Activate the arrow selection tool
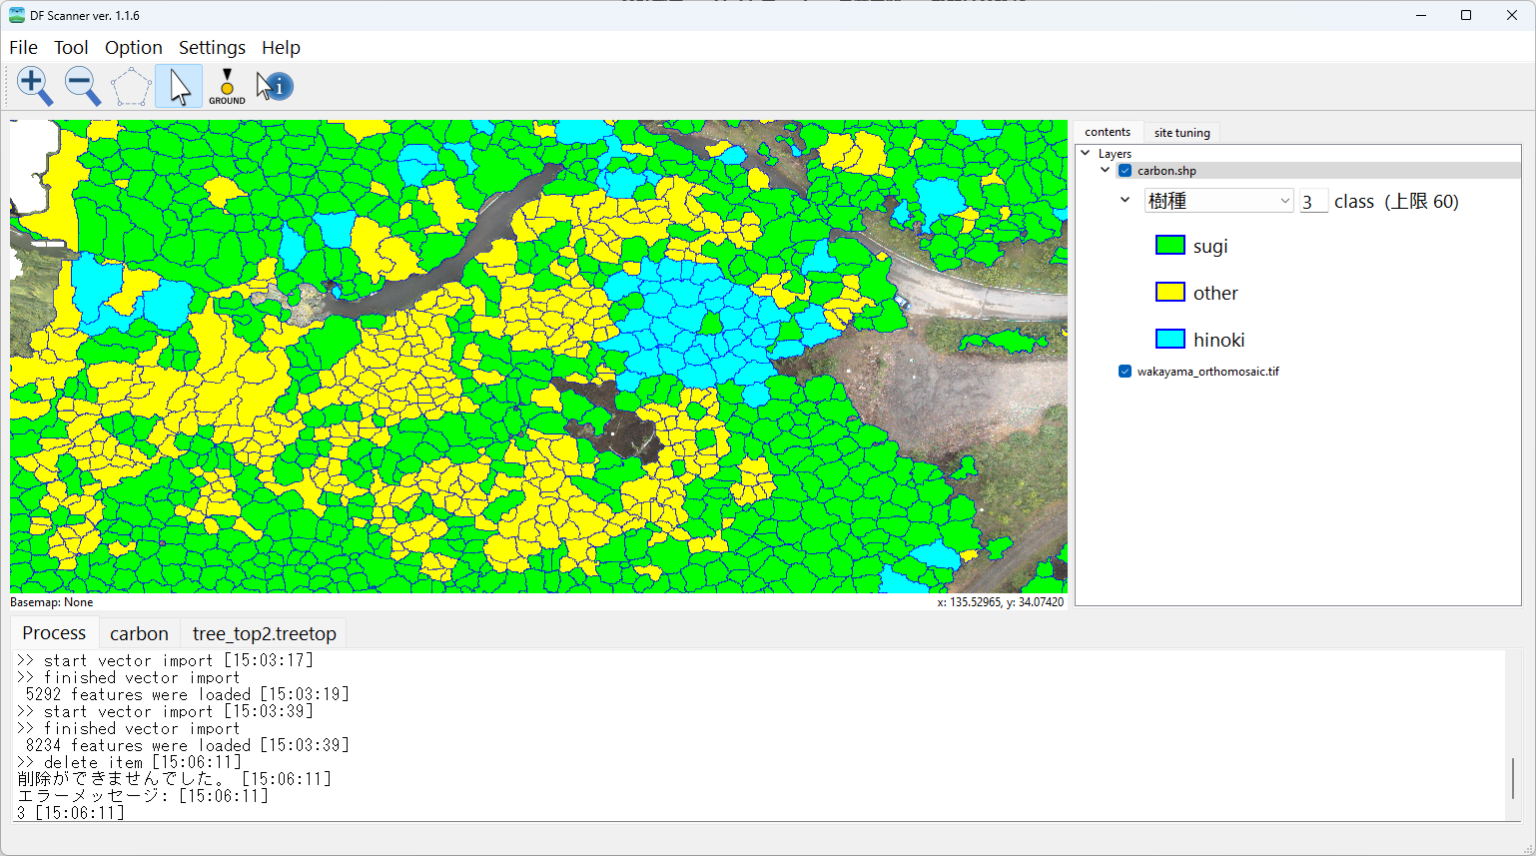The image size is (1536, 856). 178,85
